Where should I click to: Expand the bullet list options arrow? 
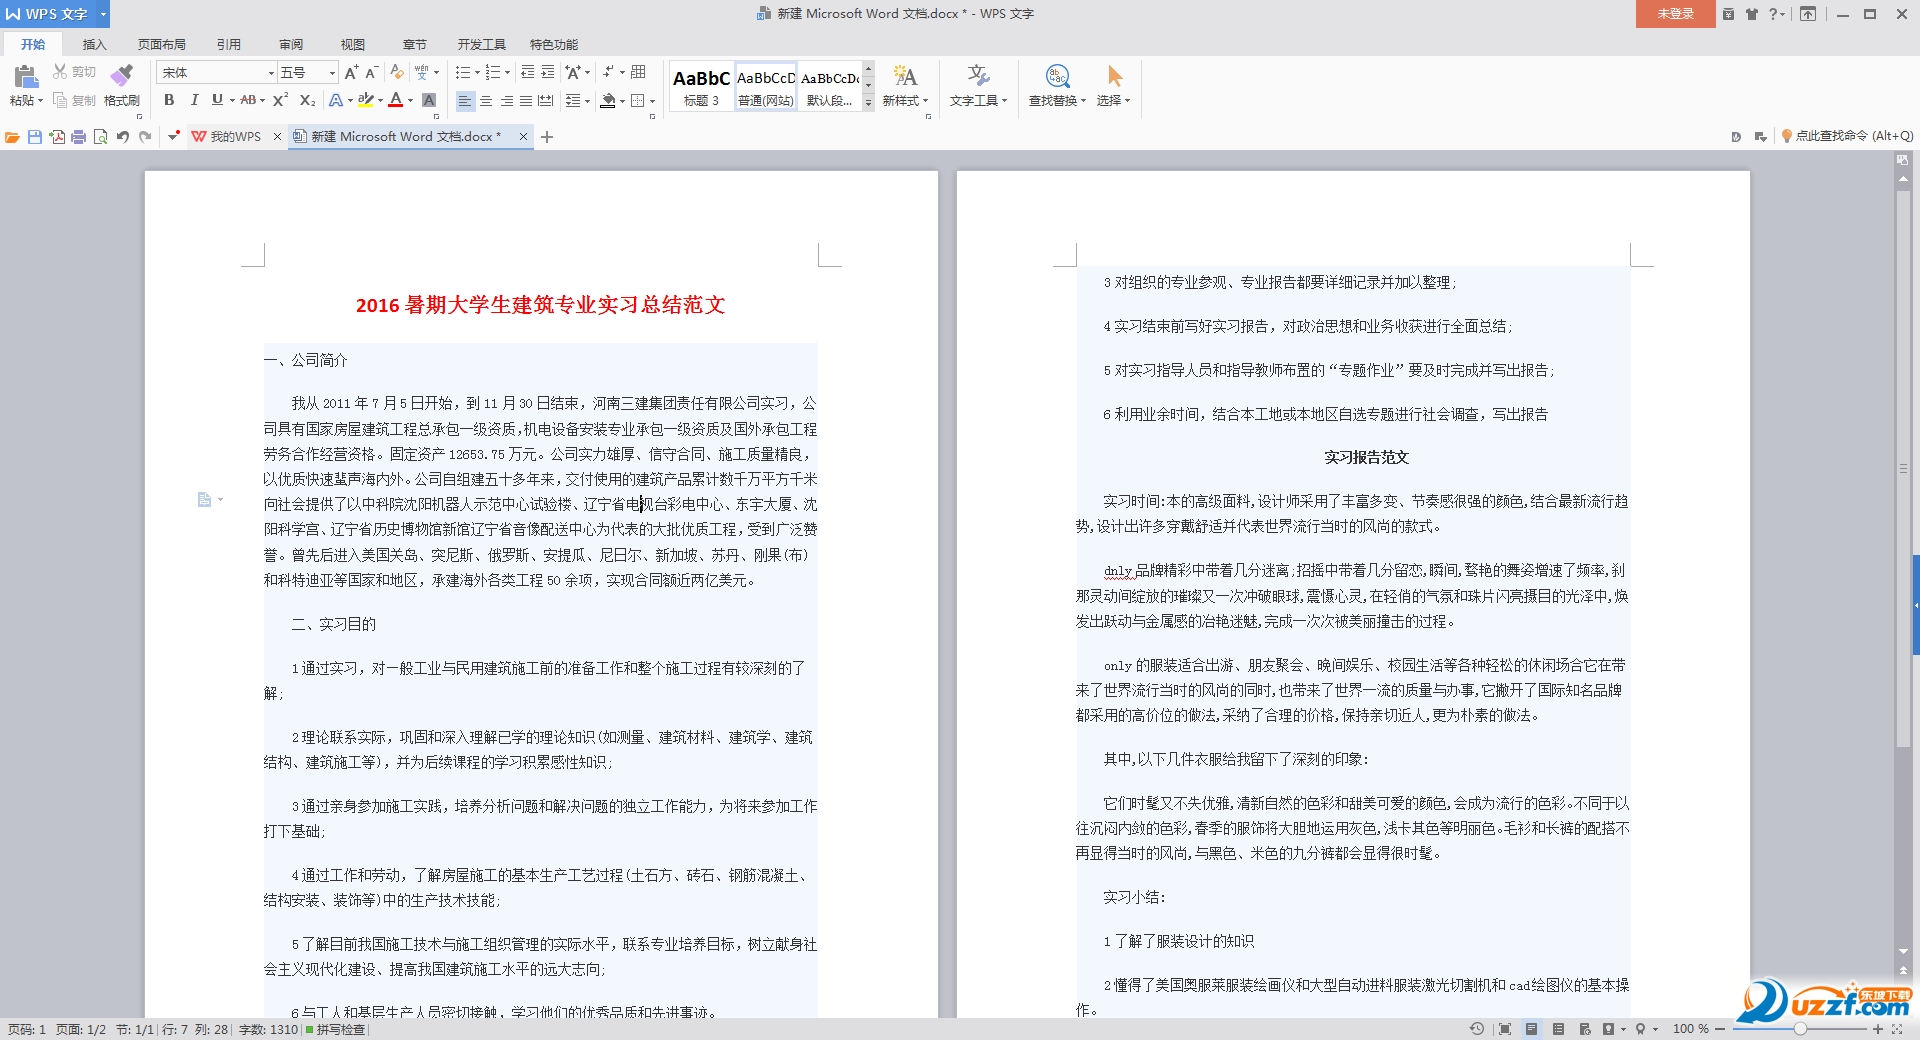pos(477,72)
